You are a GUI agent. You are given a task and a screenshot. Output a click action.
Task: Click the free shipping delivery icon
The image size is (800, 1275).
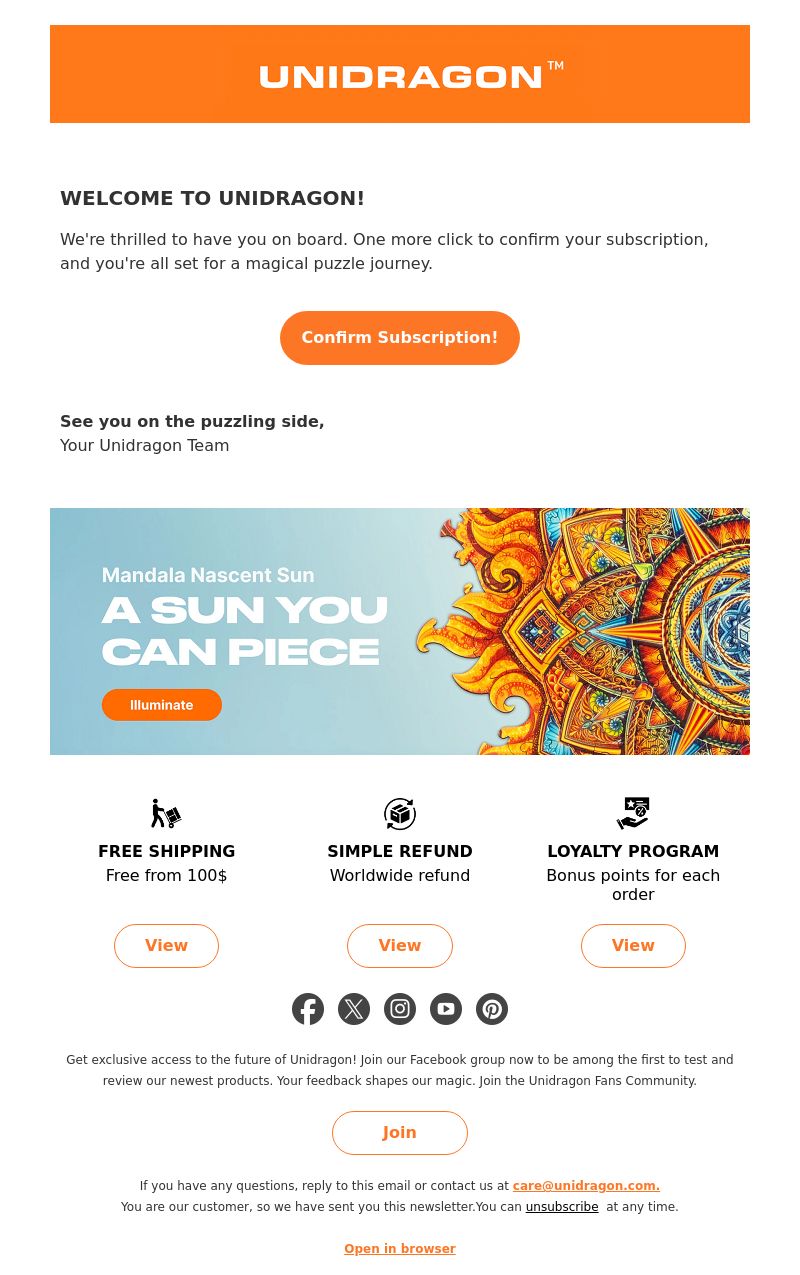[x=166, y=814]
